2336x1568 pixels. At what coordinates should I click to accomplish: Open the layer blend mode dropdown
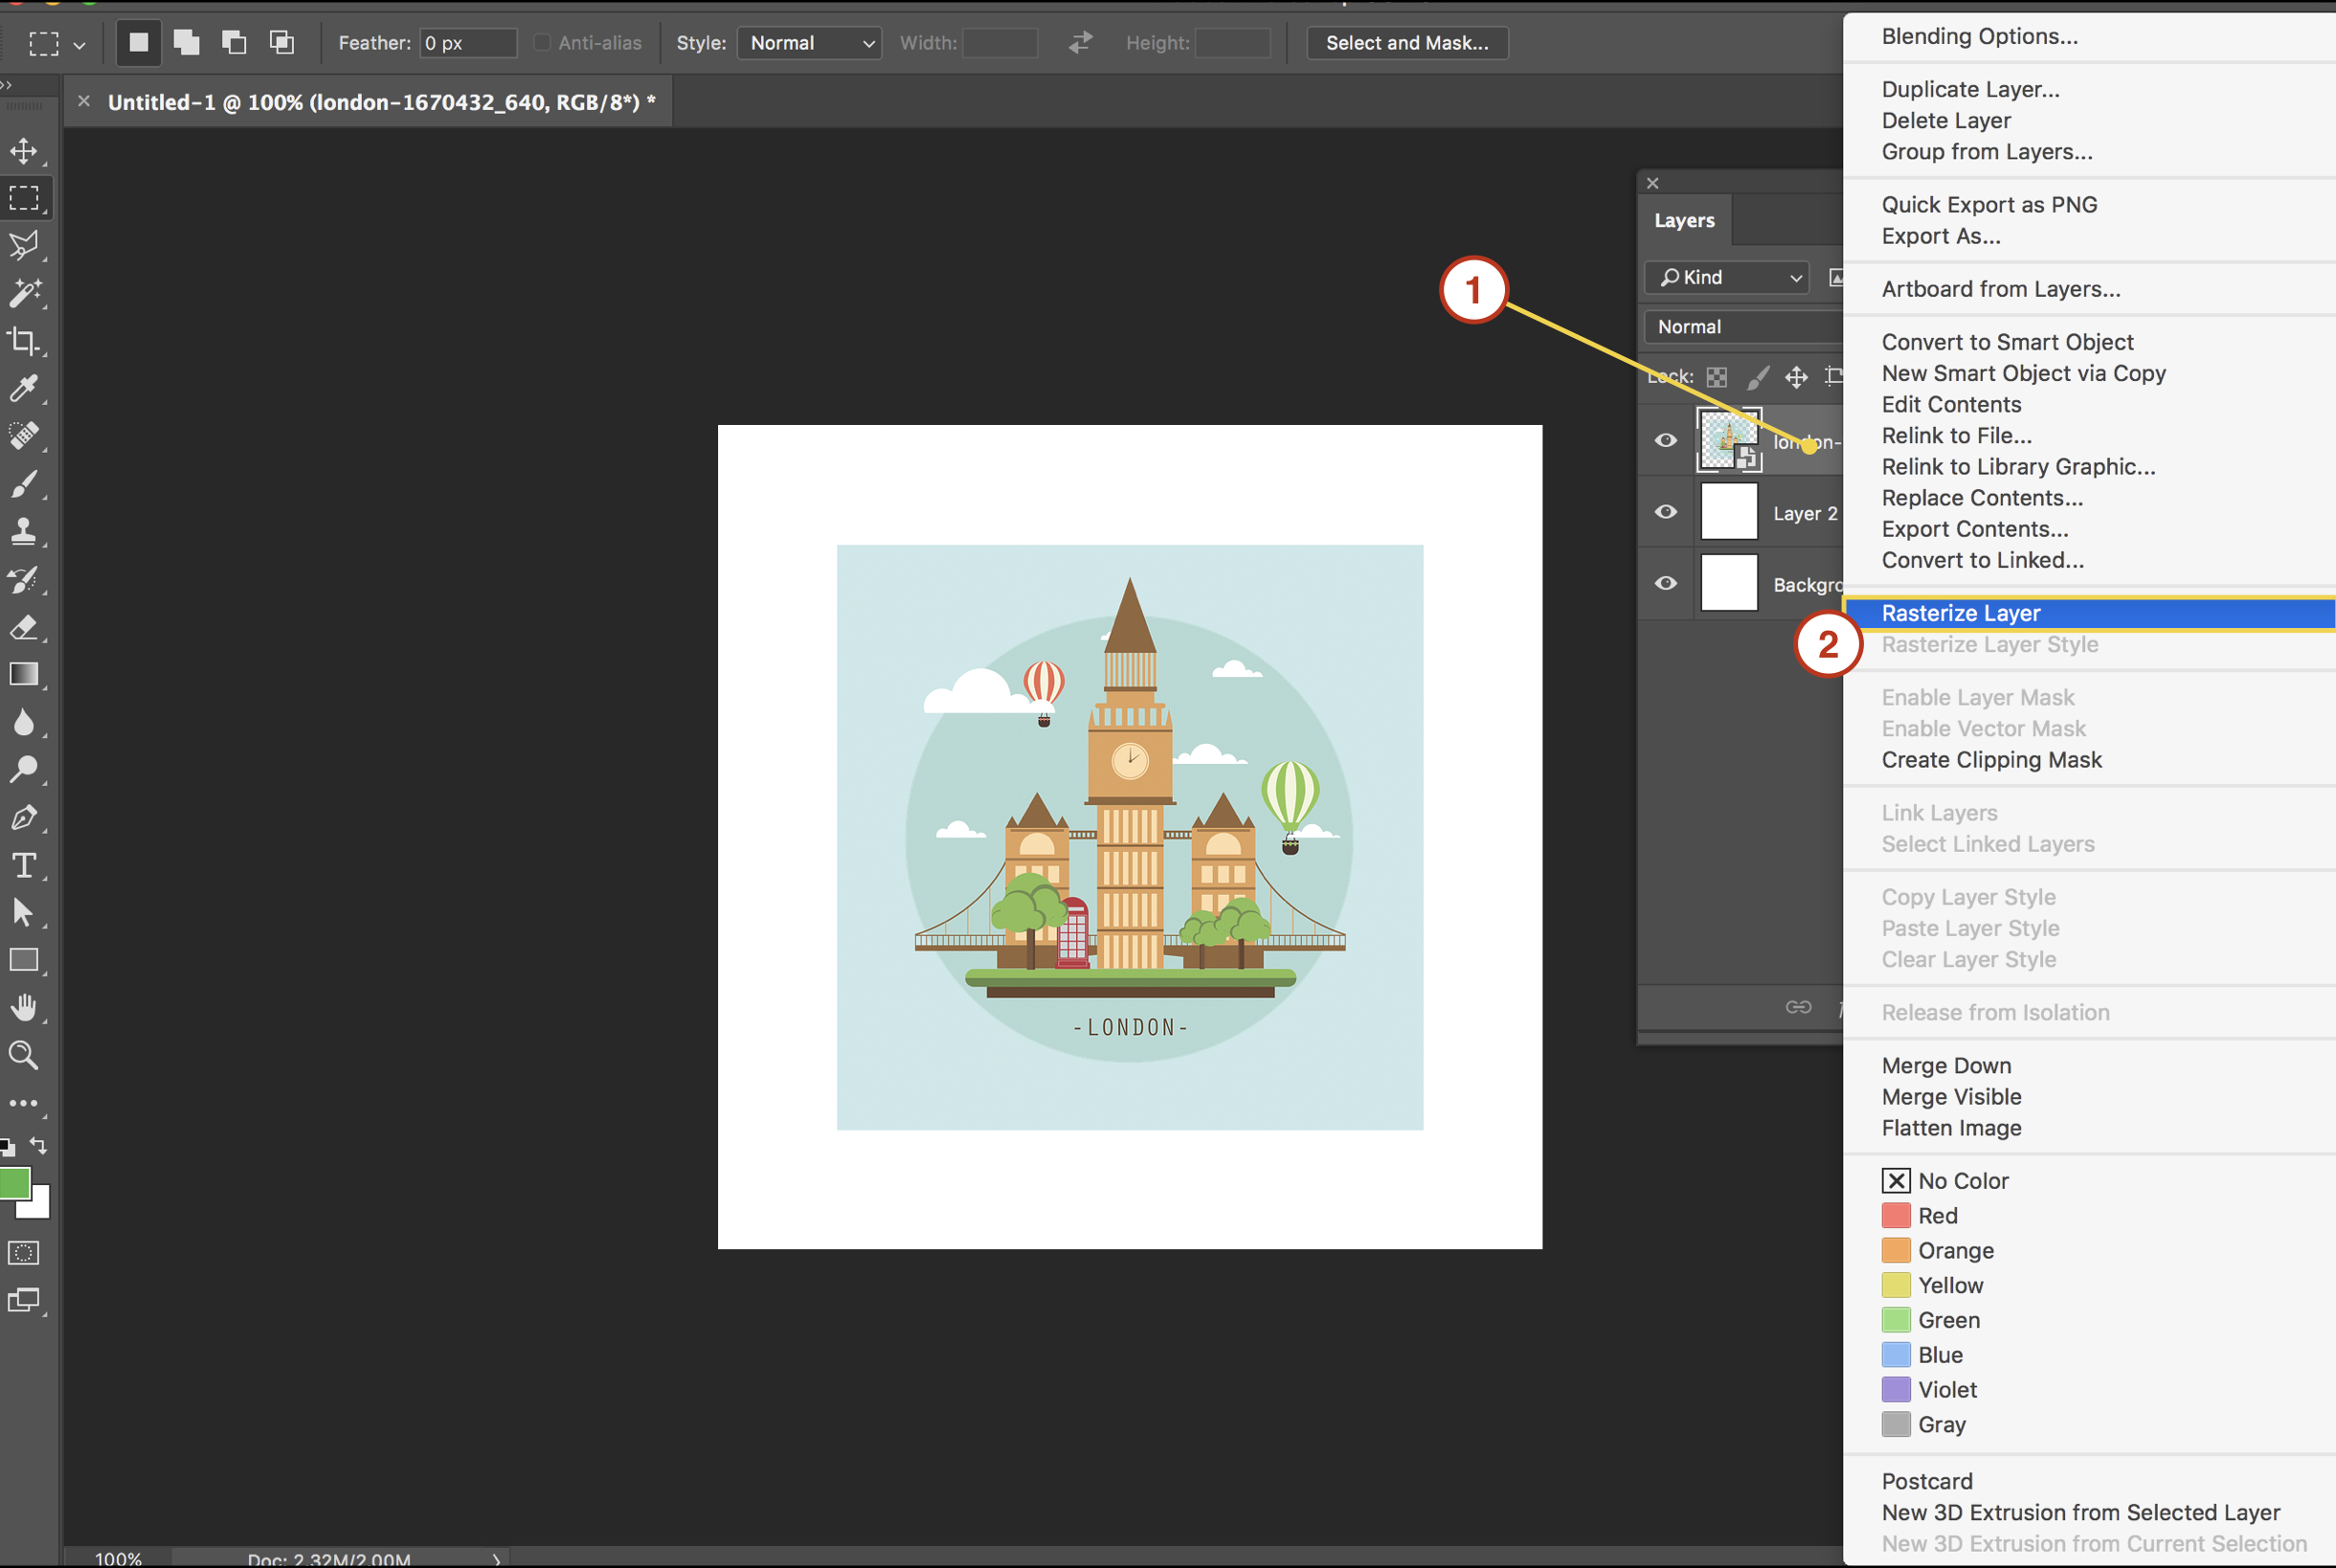1742,327
